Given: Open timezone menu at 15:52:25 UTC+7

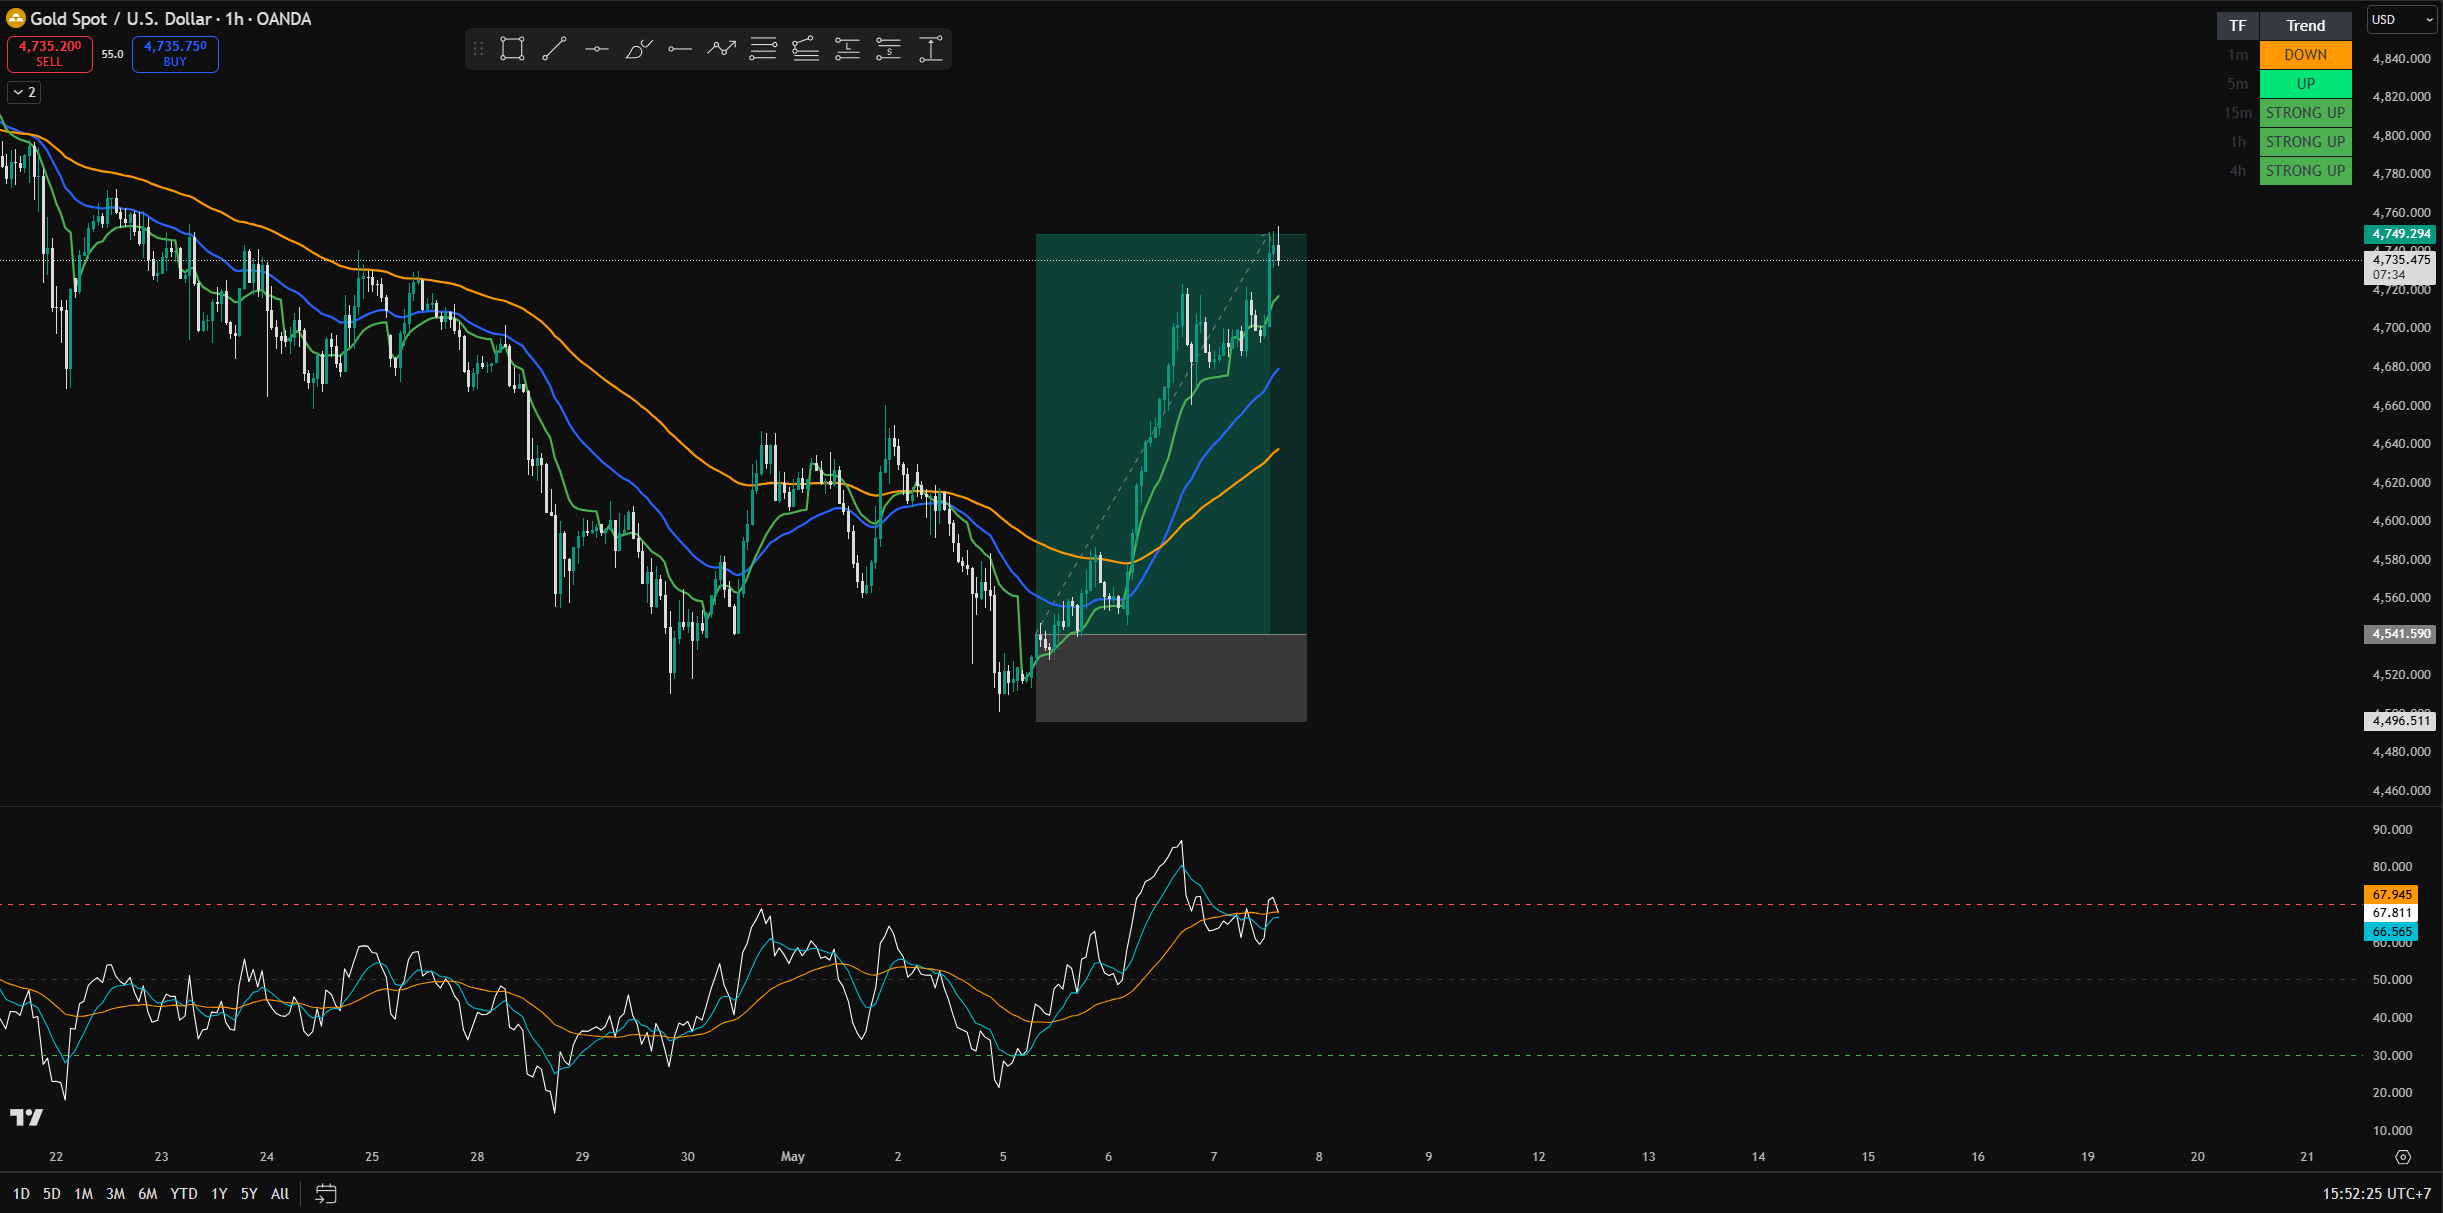Looking at the screenshot, I should (2376, 1193).
